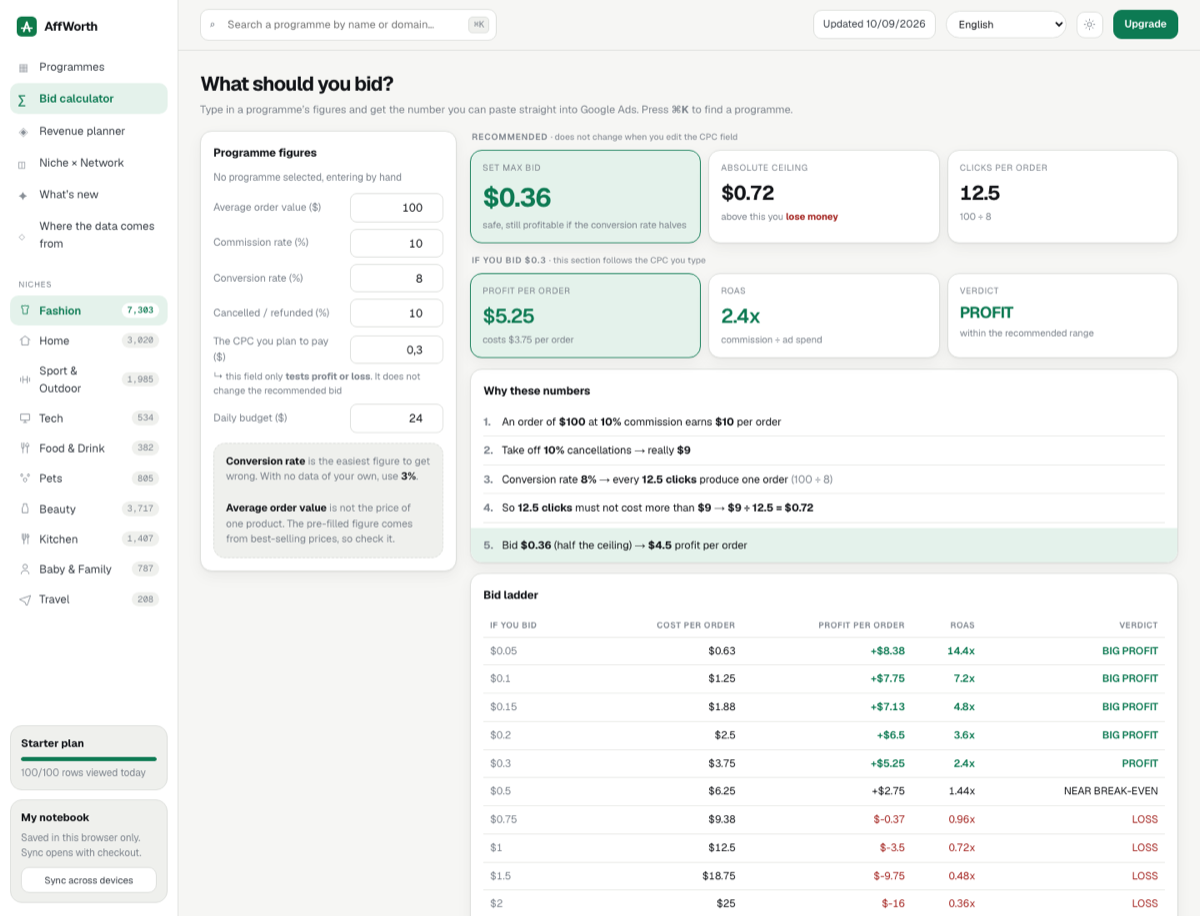
Task: Click the ROAS 2.4x card
Action: [x=824, y=316]
